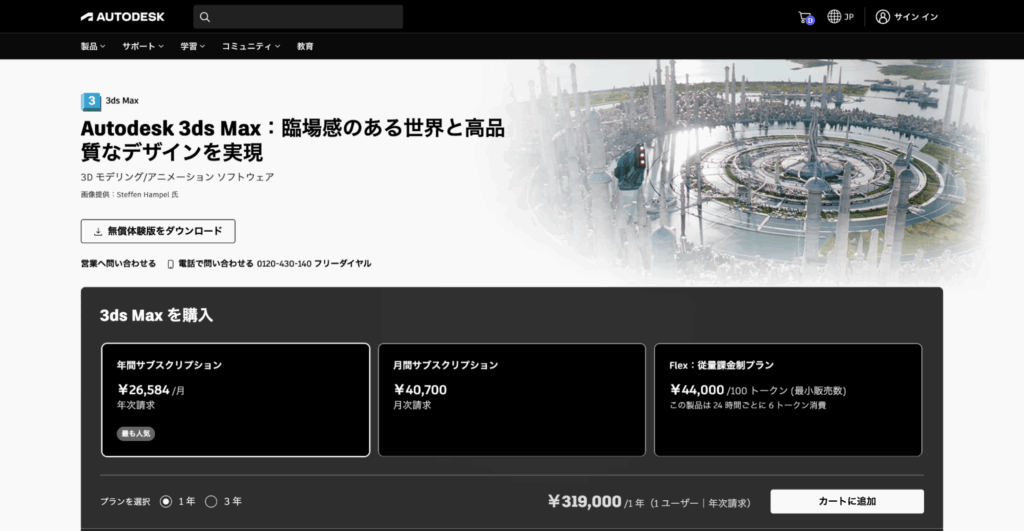This screenshot has width=1024, height=531.
Task: Open the コミュニティ dropdown menu
Action: [x=250, y=46]
